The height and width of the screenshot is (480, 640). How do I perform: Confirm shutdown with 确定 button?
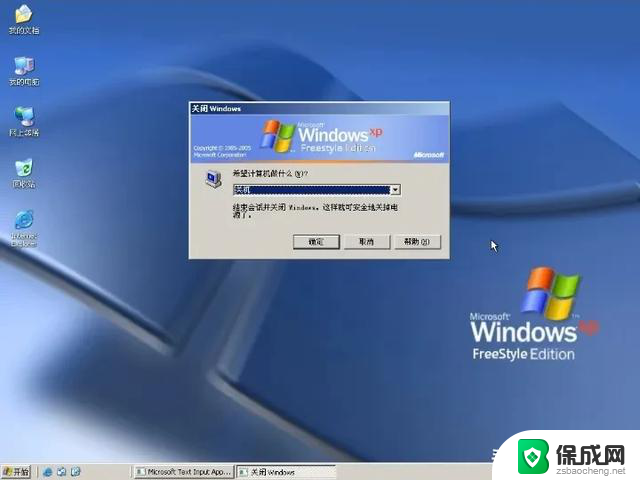(x=316, y=242)
